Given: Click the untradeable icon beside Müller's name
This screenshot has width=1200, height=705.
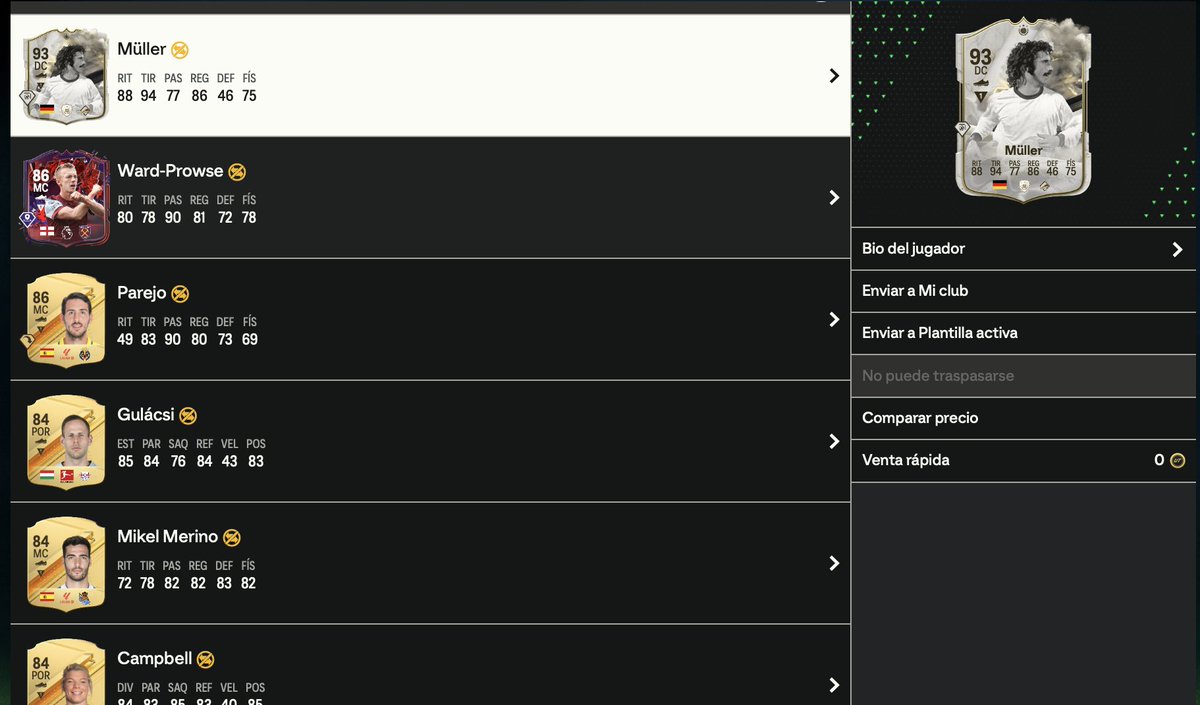Looking at the screenshot, I should click(x=180, y=50).
